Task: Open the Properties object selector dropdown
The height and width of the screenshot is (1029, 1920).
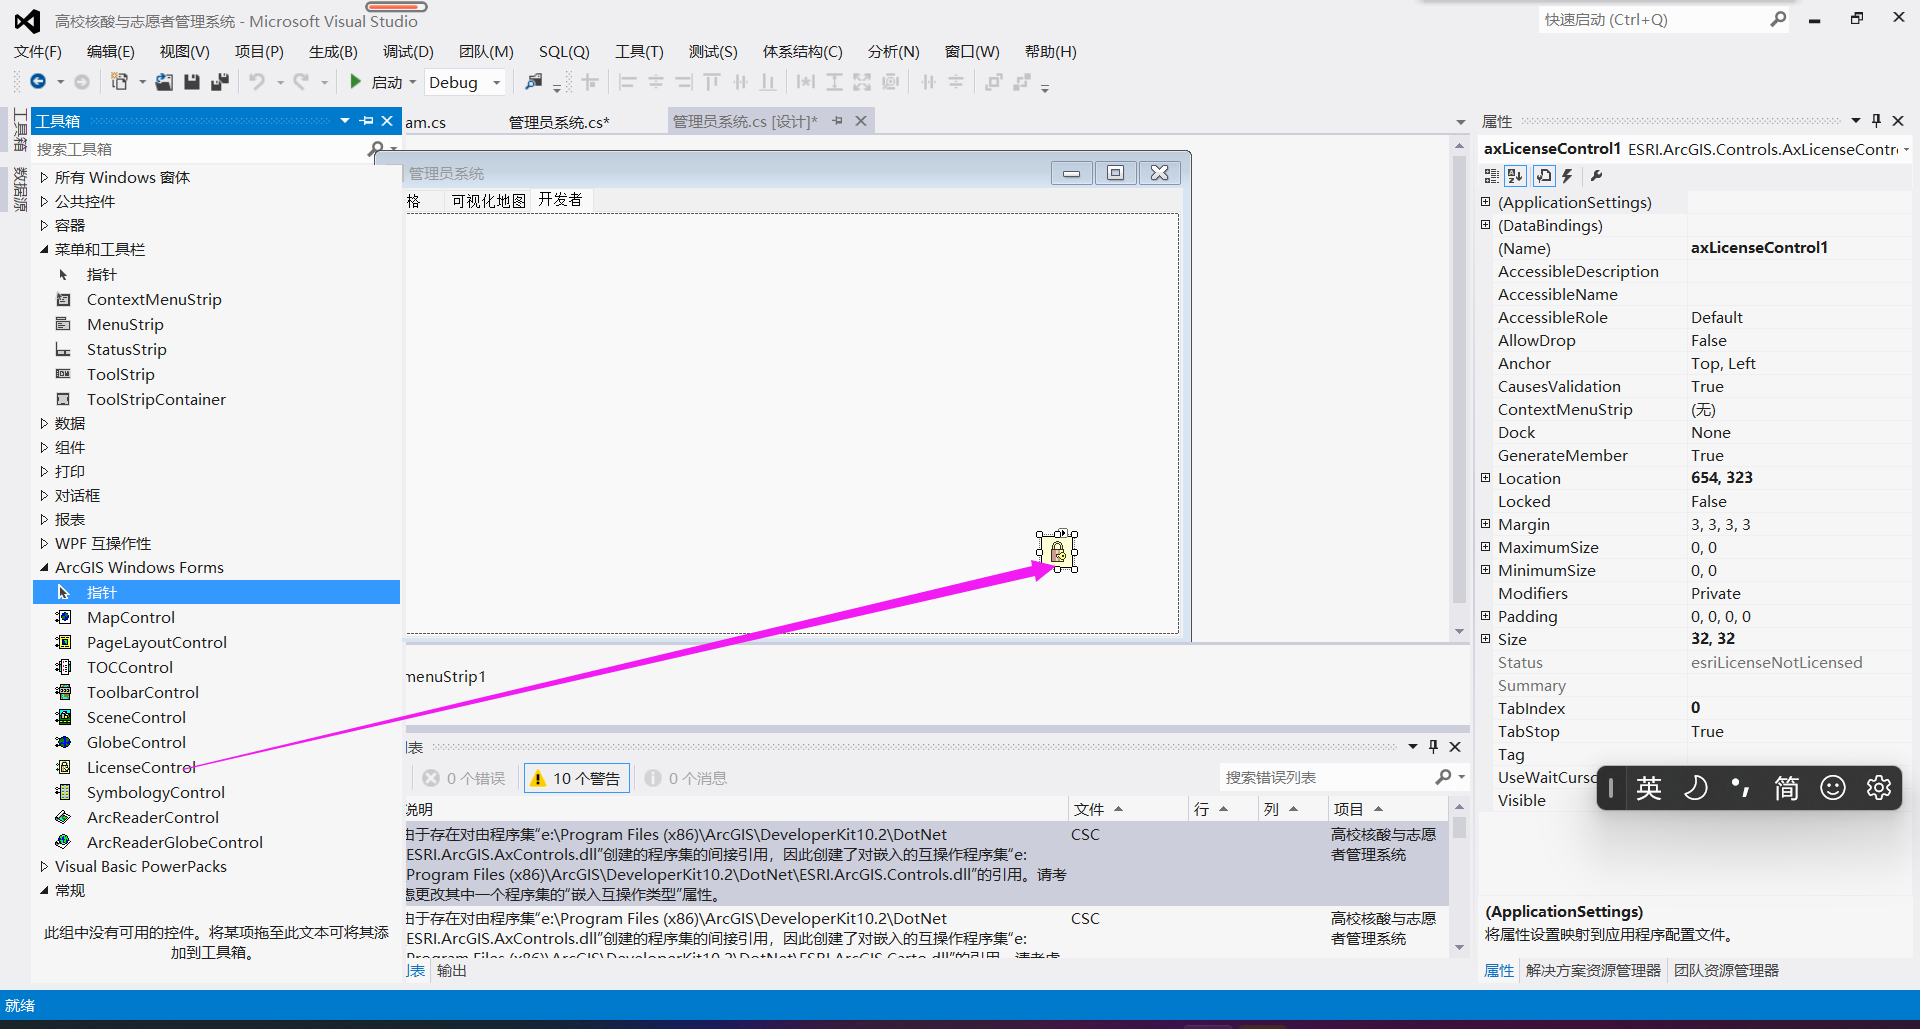Action: 1905,149
